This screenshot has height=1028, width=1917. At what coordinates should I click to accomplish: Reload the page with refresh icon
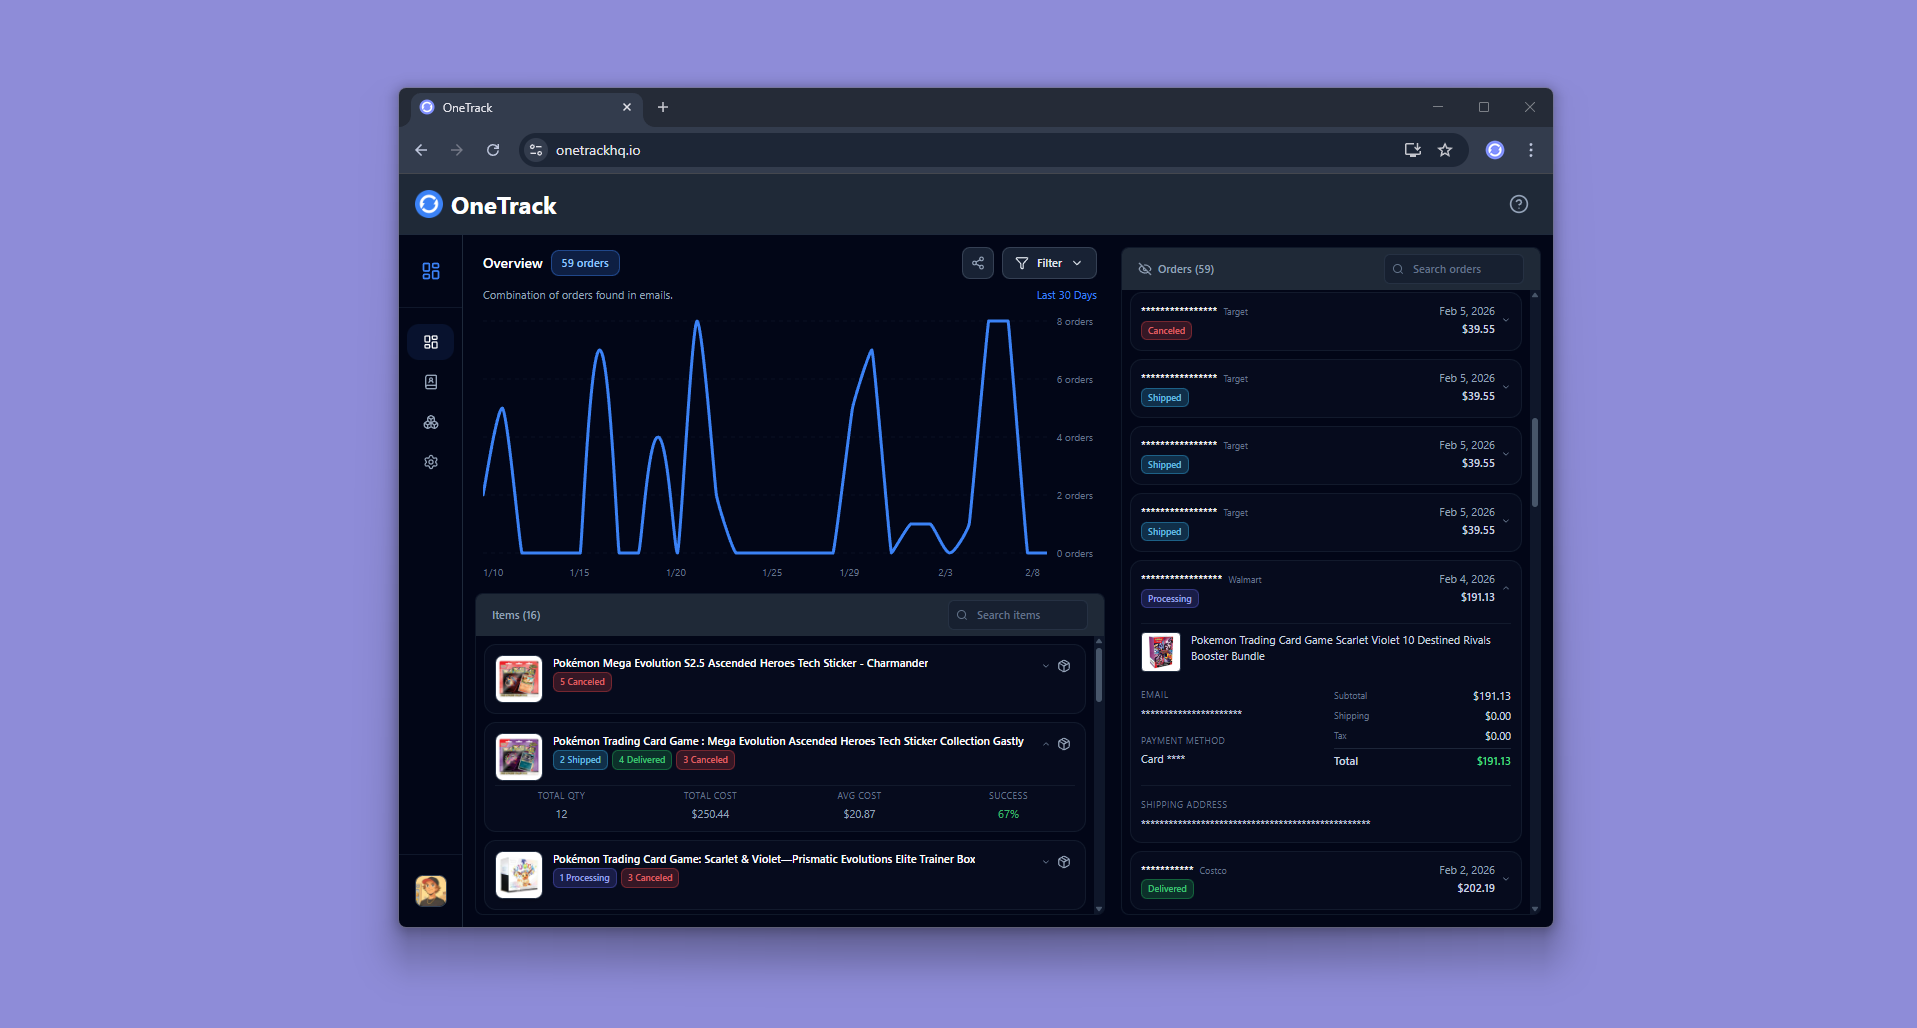point(493,150)
